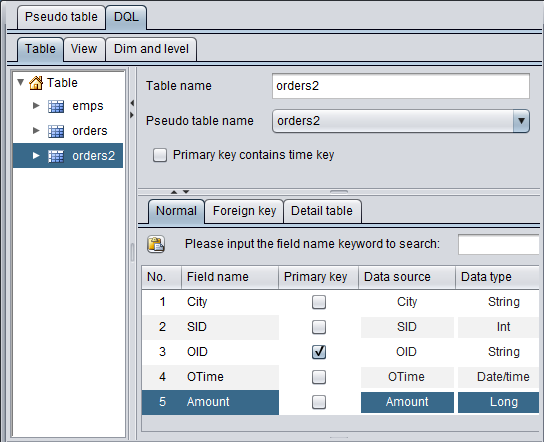The width and height of the screenshot is (544, 442).
Task: Click the up arrow on horizontal divider
Action: pos(174,192)
